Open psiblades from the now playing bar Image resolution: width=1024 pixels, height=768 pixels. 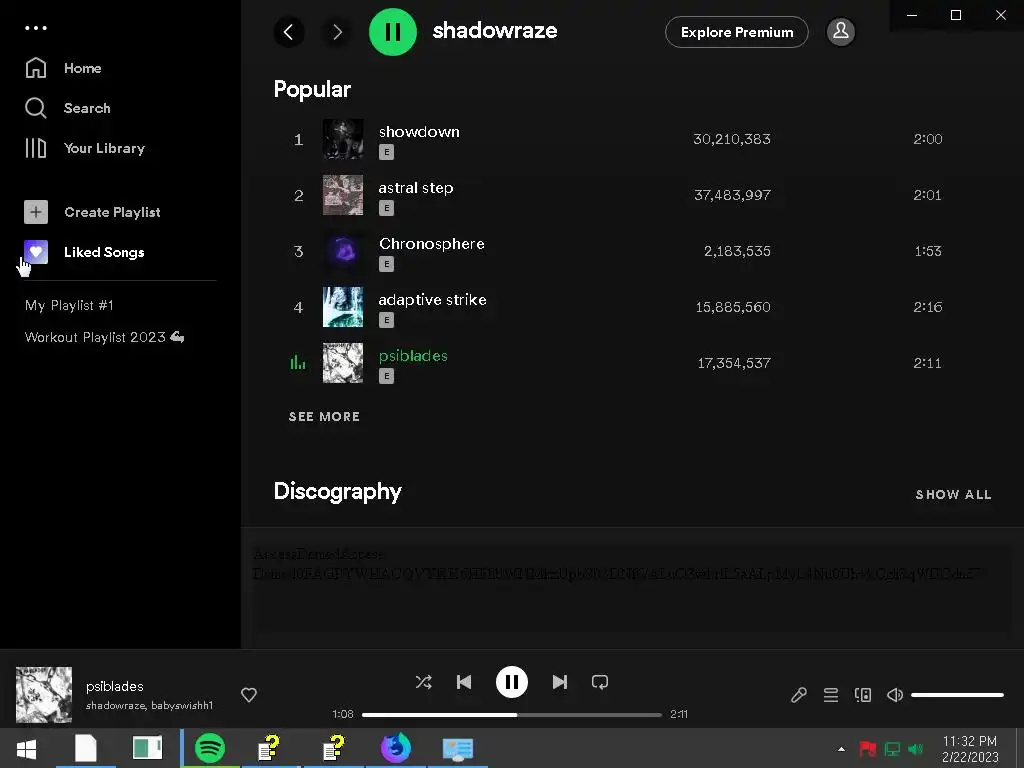pyautogui.click(x=114, y=686)
